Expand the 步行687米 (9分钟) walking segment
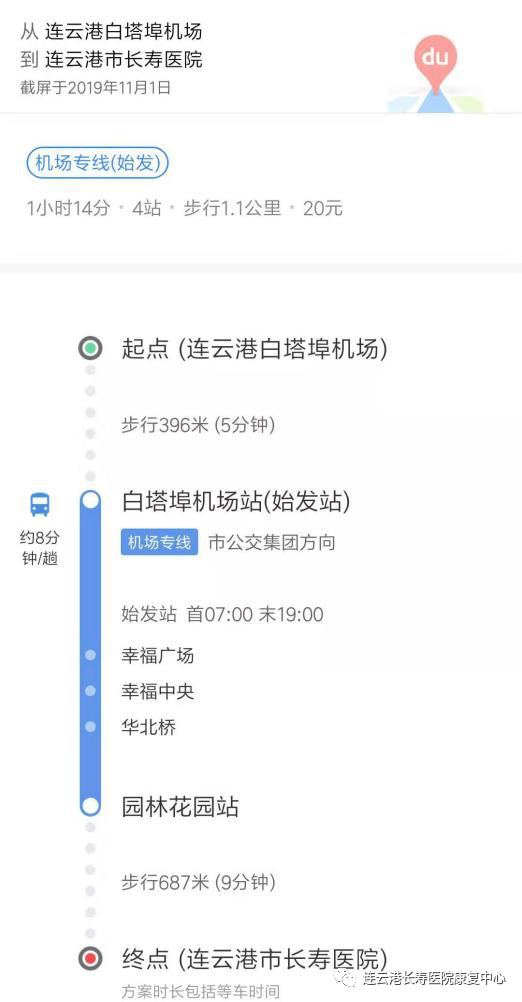 click(x=198, y=883)
